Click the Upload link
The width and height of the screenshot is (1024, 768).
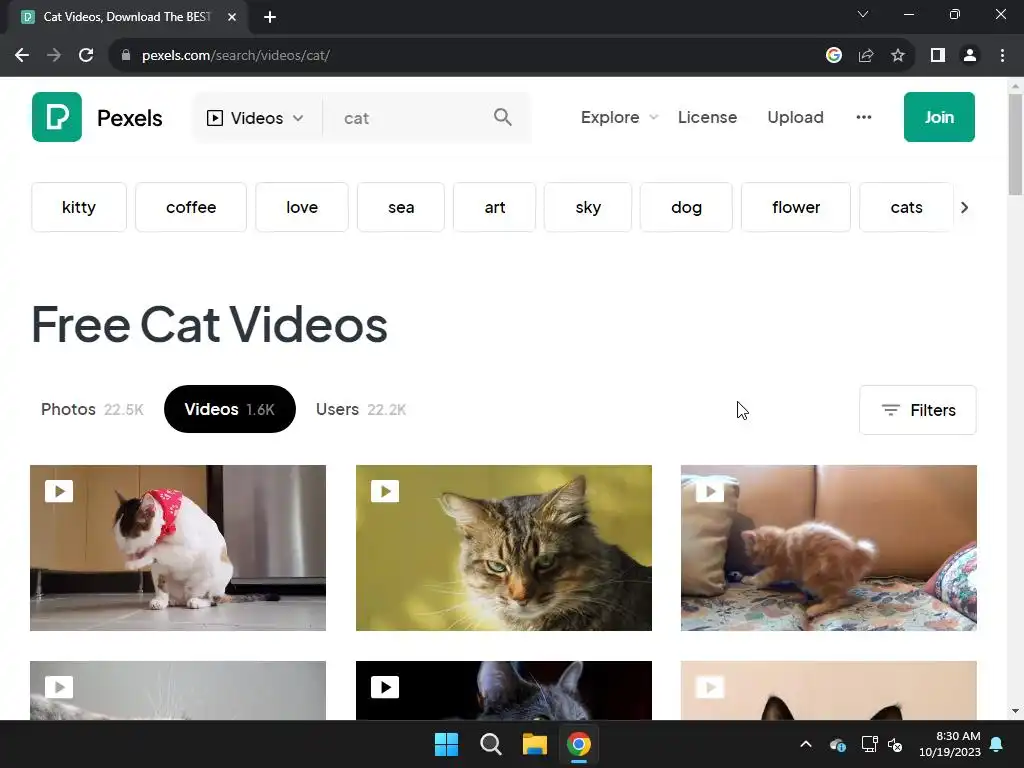(795, 117)
